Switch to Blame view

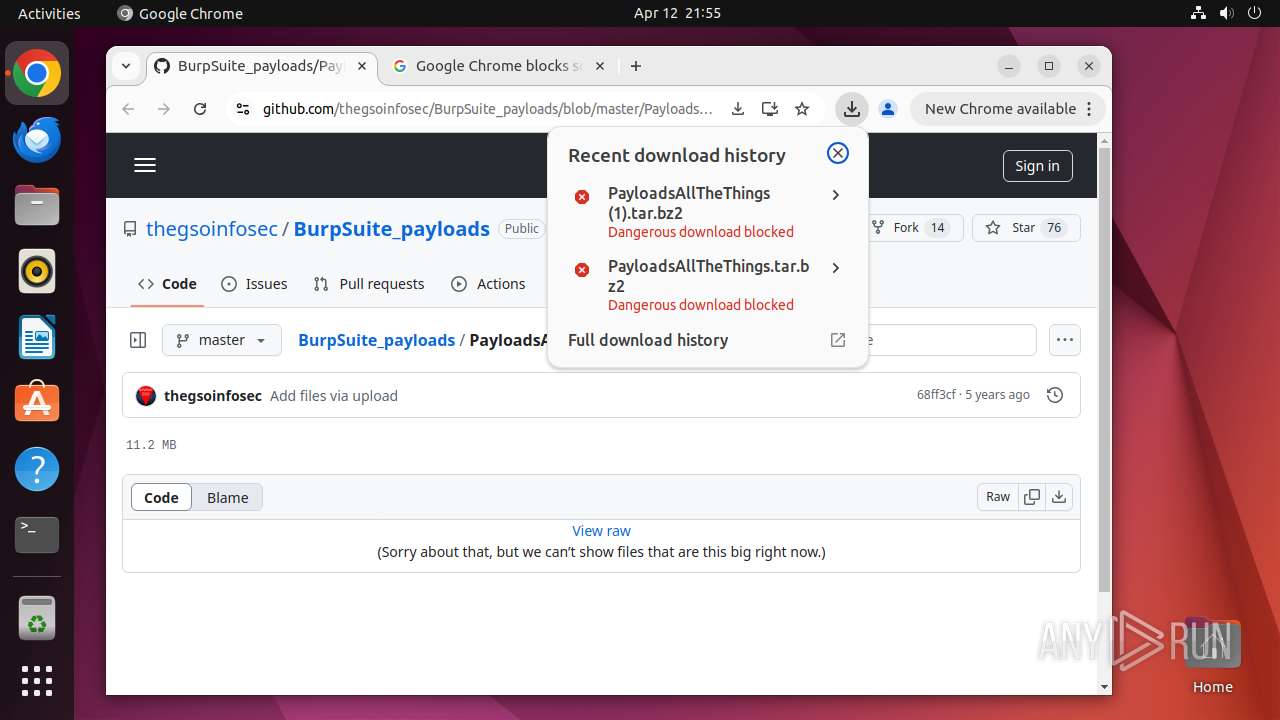227,497
